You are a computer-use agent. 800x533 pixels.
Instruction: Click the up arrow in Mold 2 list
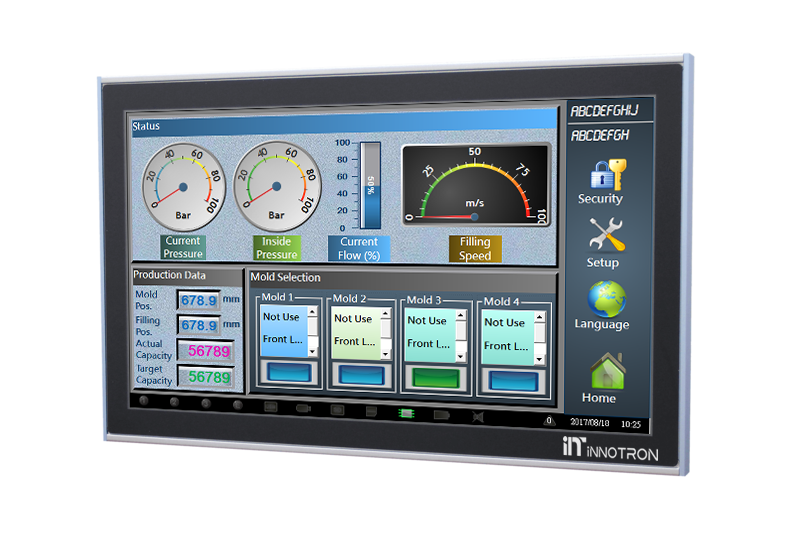point(386,314)
